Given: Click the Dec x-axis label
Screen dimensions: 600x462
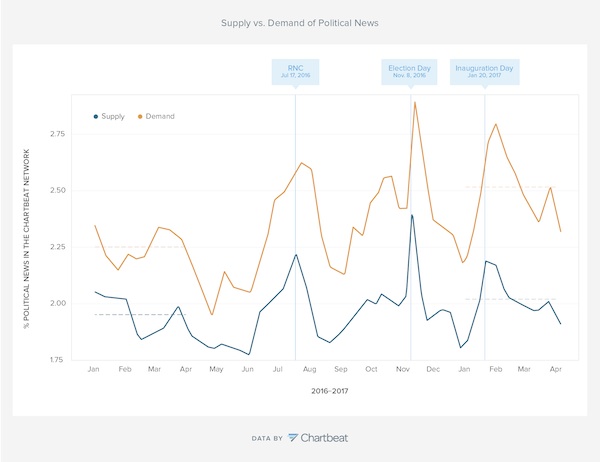Looking at the screenshot, I should 434,369.
